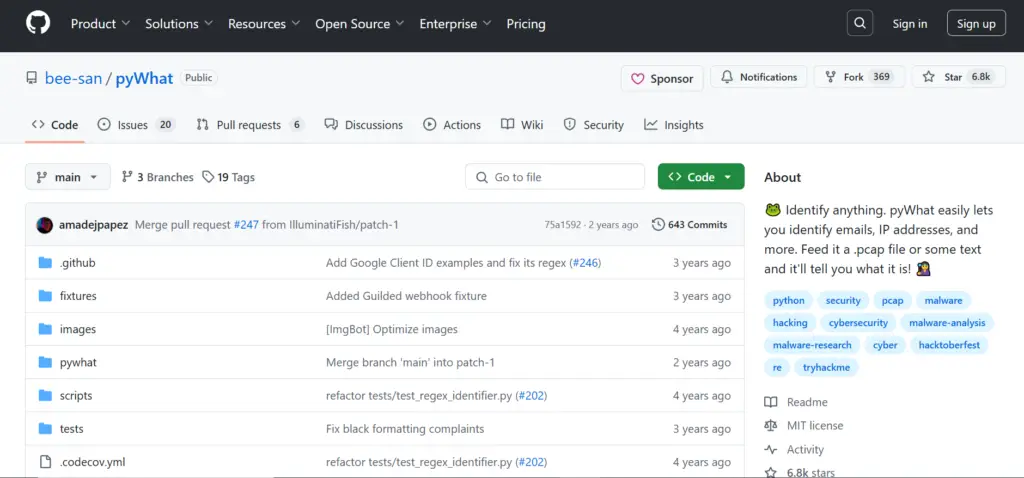The height and width of the screenshot is (478, 1024).
Task: Click the bell icon on Notifications
Action: point(727,77)
